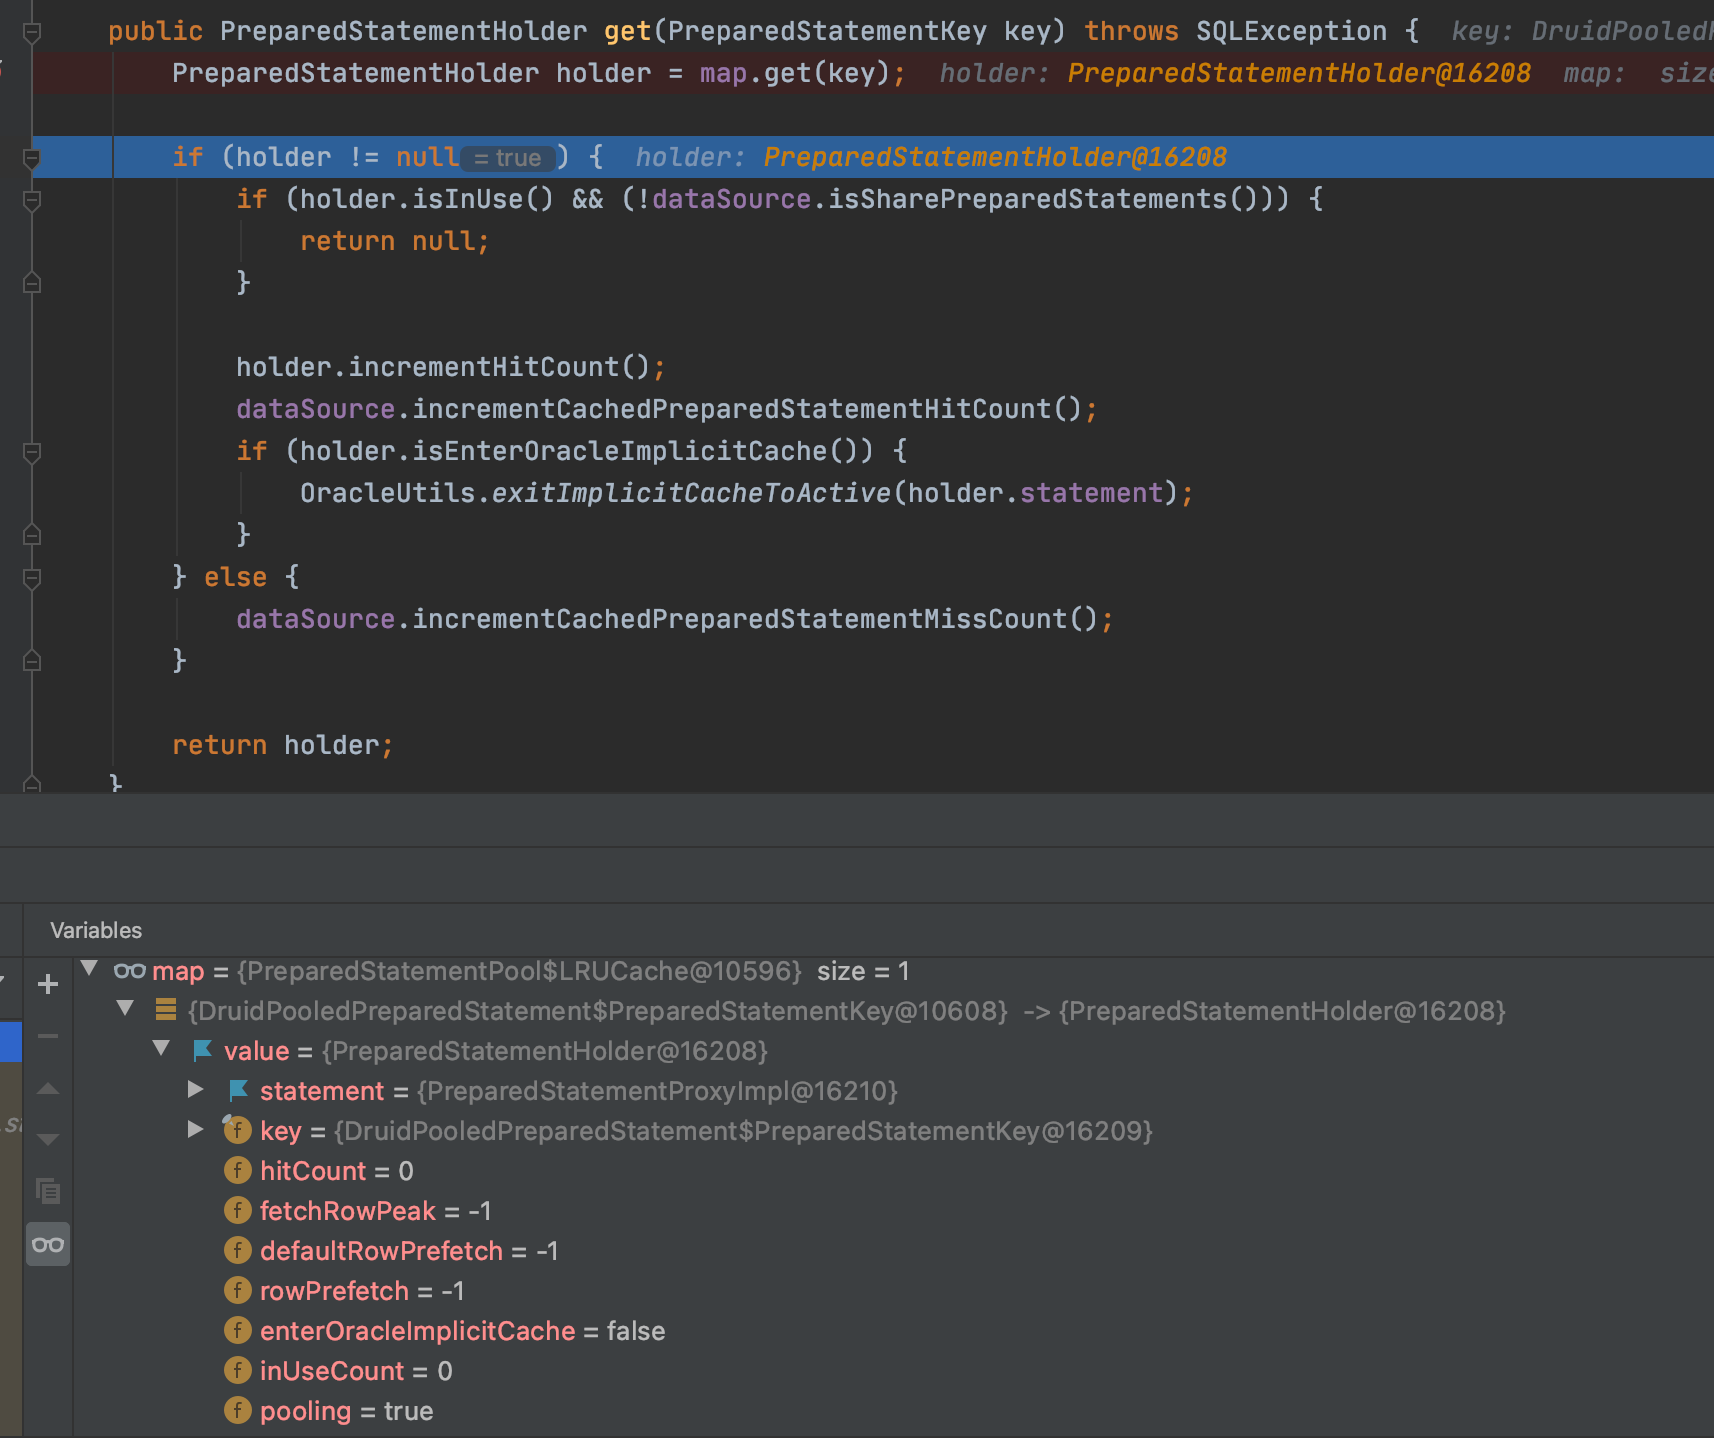Collapse the map watch node

pos(89,969)
